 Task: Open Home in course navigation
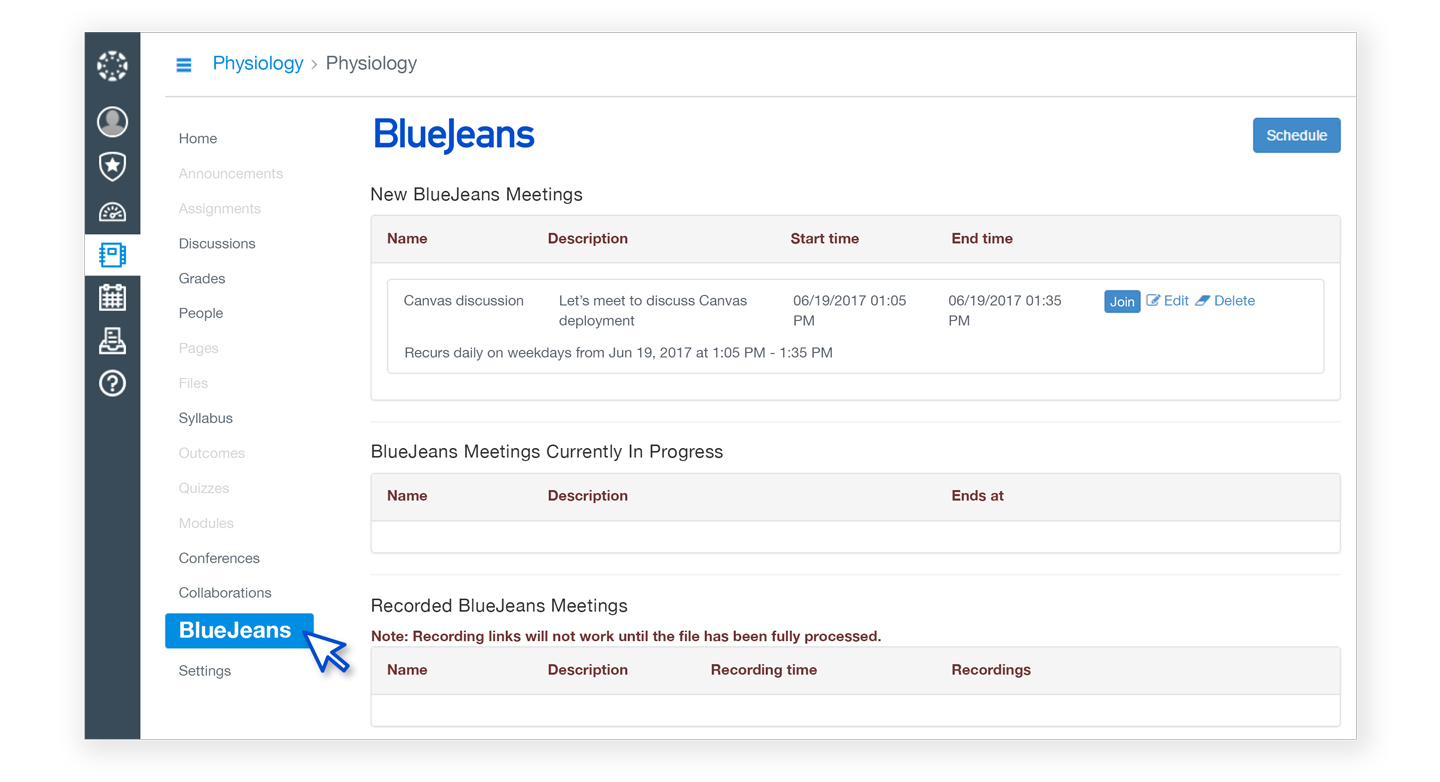pyautogui.click(x=198, y=139)
